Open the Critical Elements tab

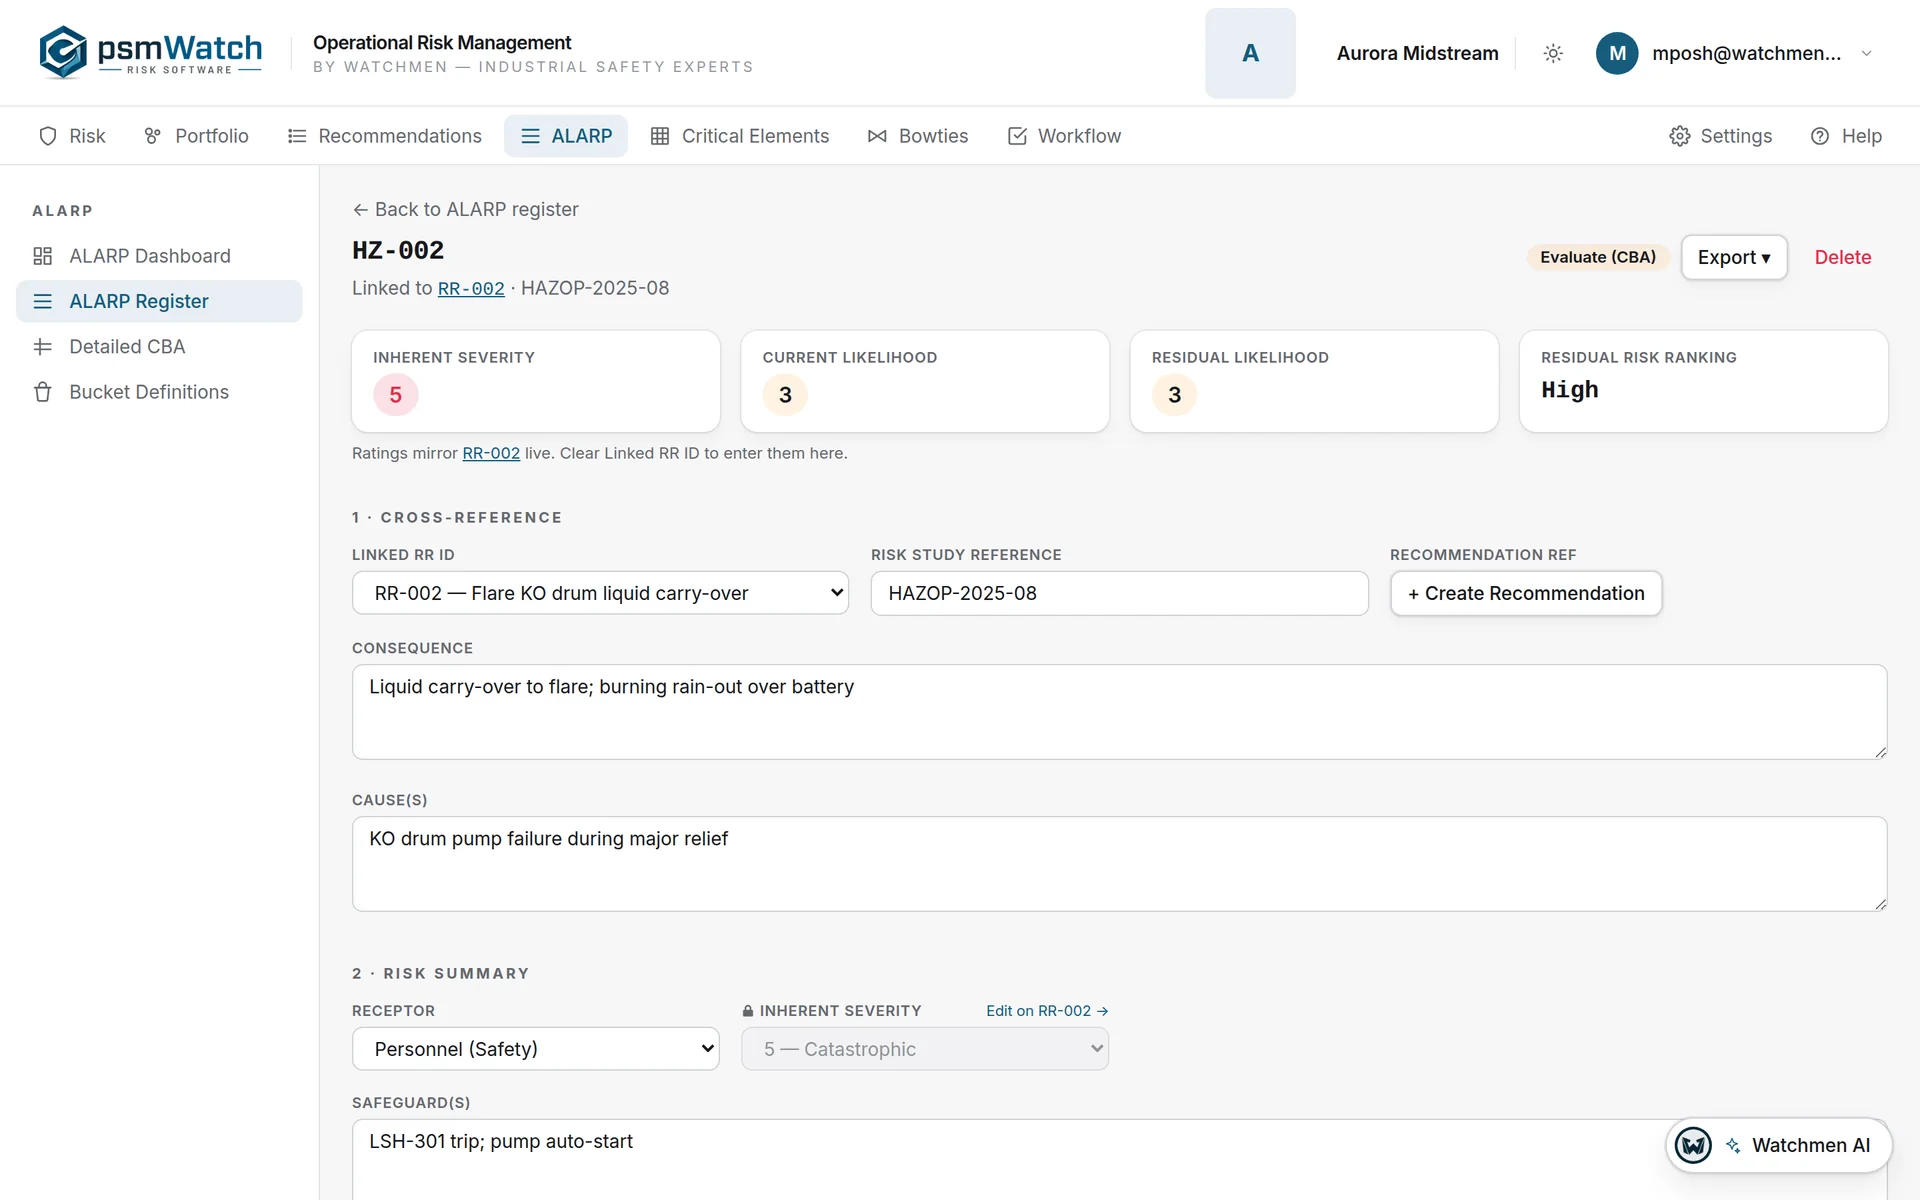[740, 136]
